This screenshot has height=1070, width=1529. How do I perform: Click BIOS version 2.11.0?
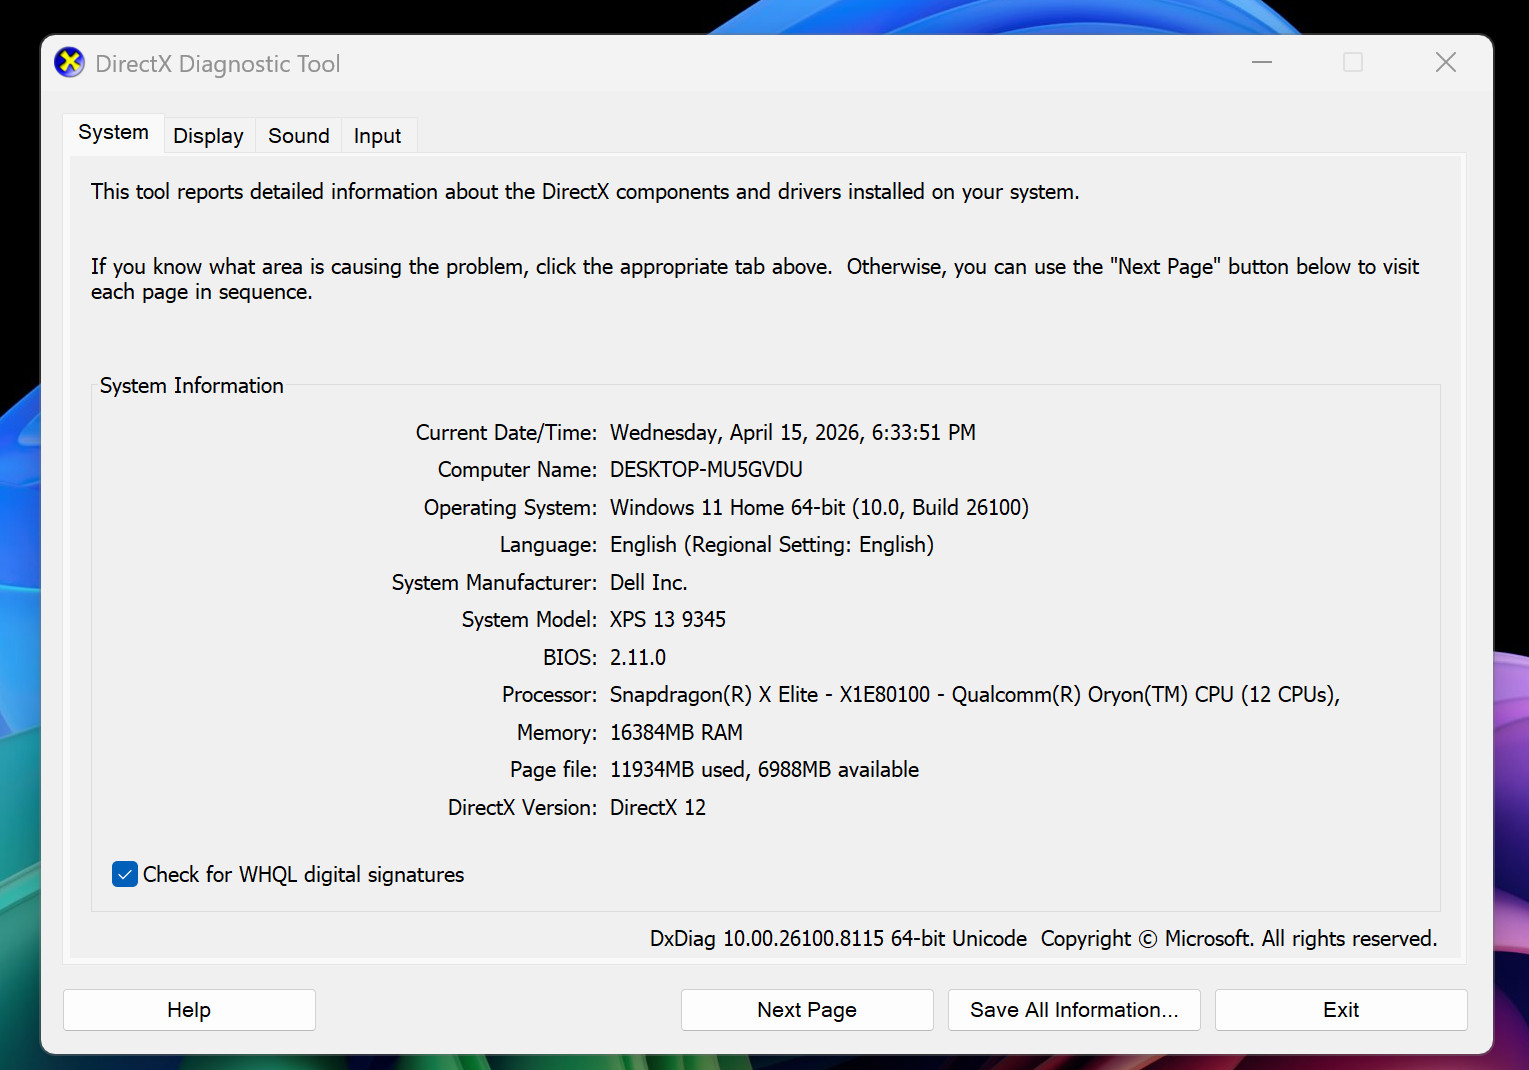pyautogui.click(x=638, y=657)
